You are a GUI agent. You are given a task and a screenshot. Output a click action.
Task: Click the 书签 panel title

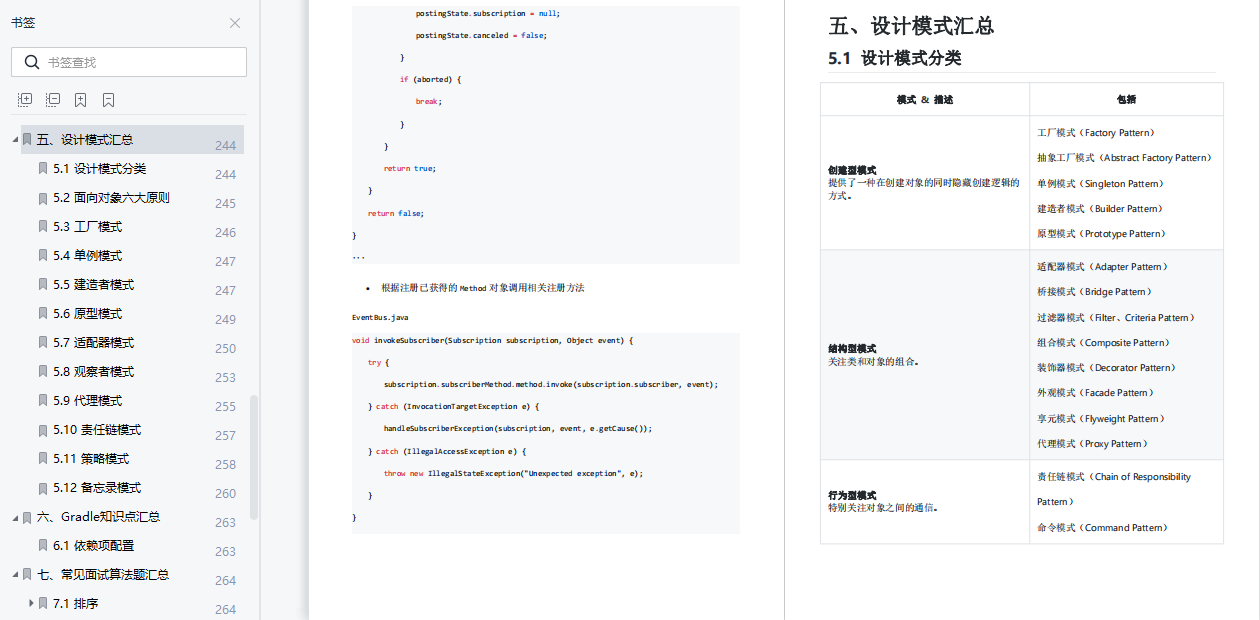(23, 23)
